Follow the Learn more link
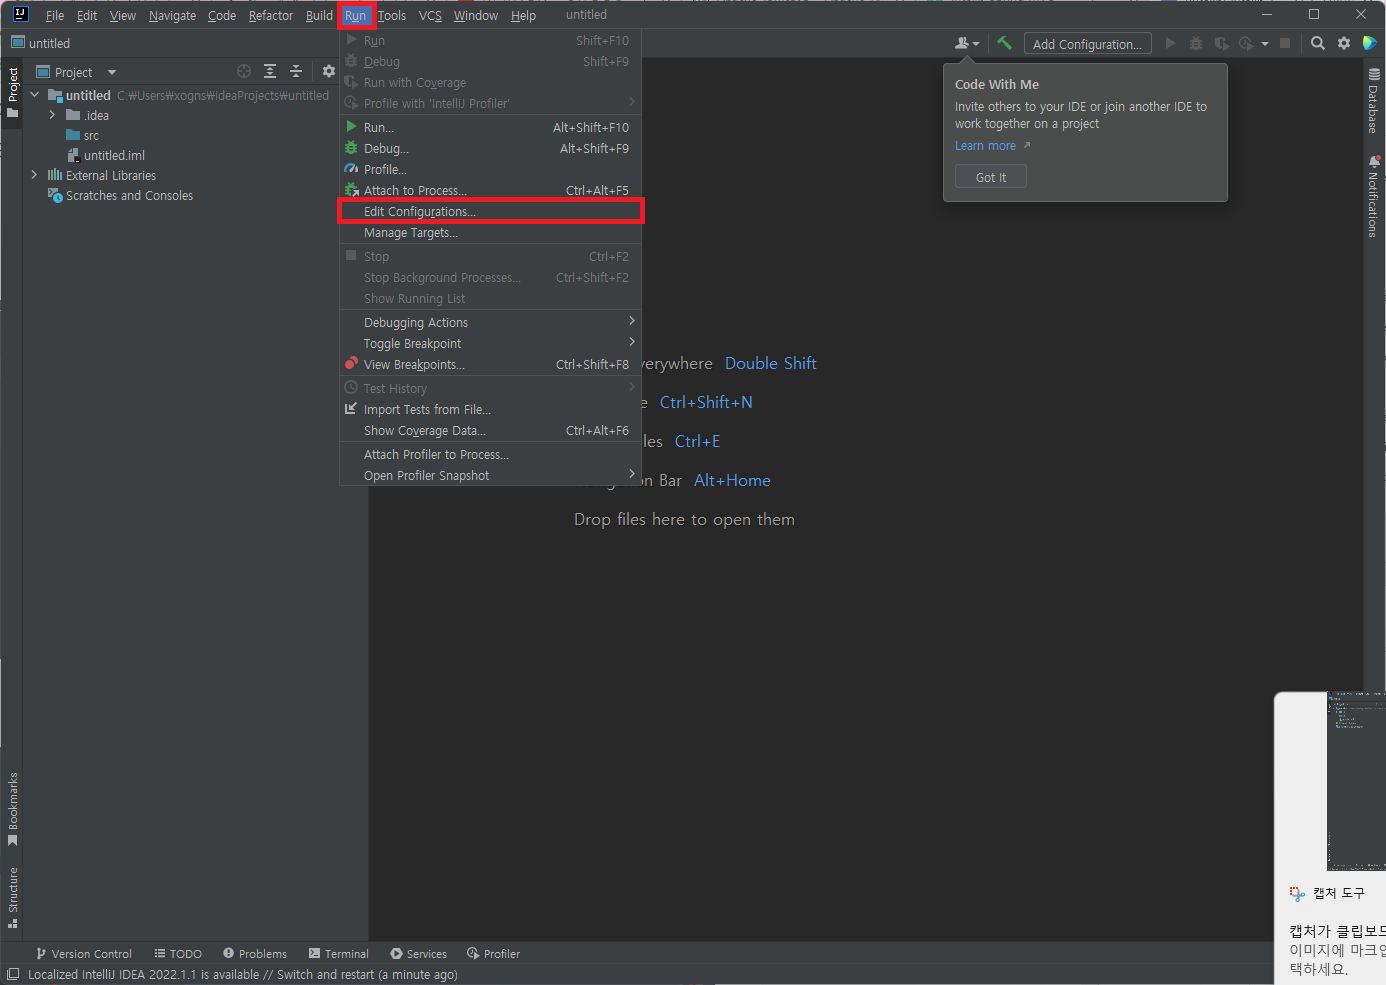This screenshot has height=985, width=1386. pyautogui.click(x=985, y=146)
